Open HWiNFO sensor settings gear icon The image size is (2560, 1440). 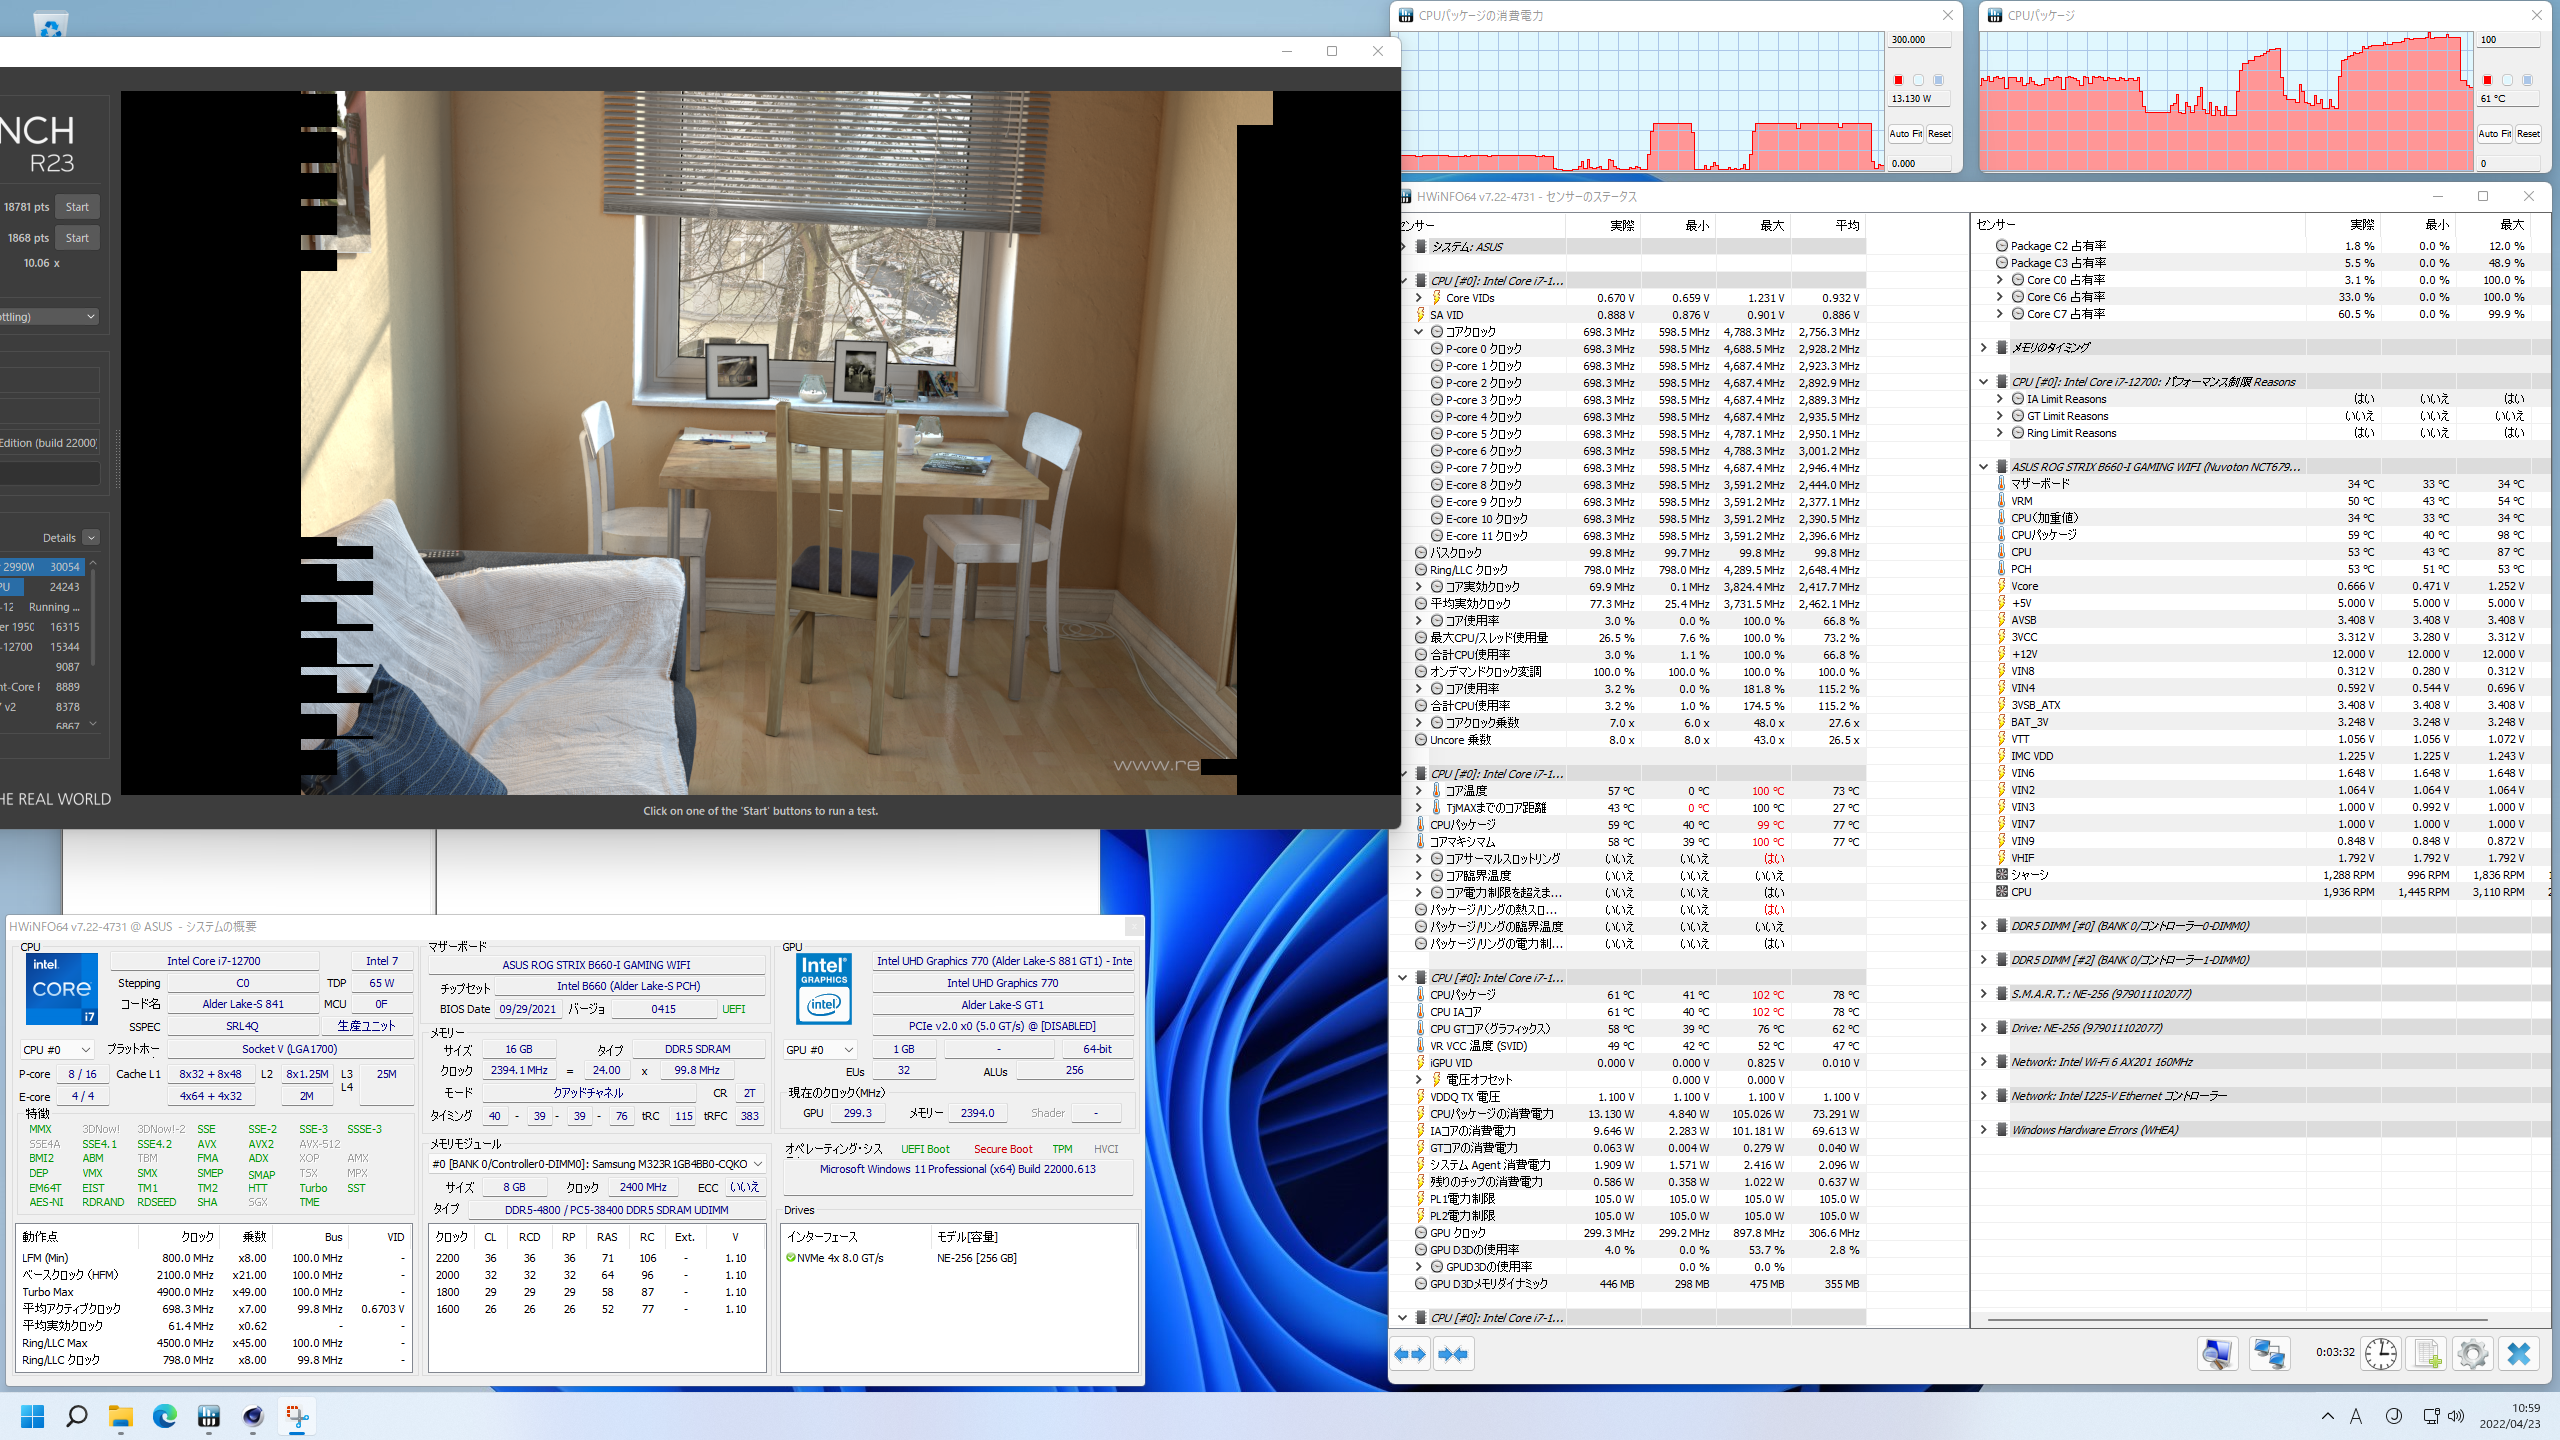(x=2473, y=1354)
